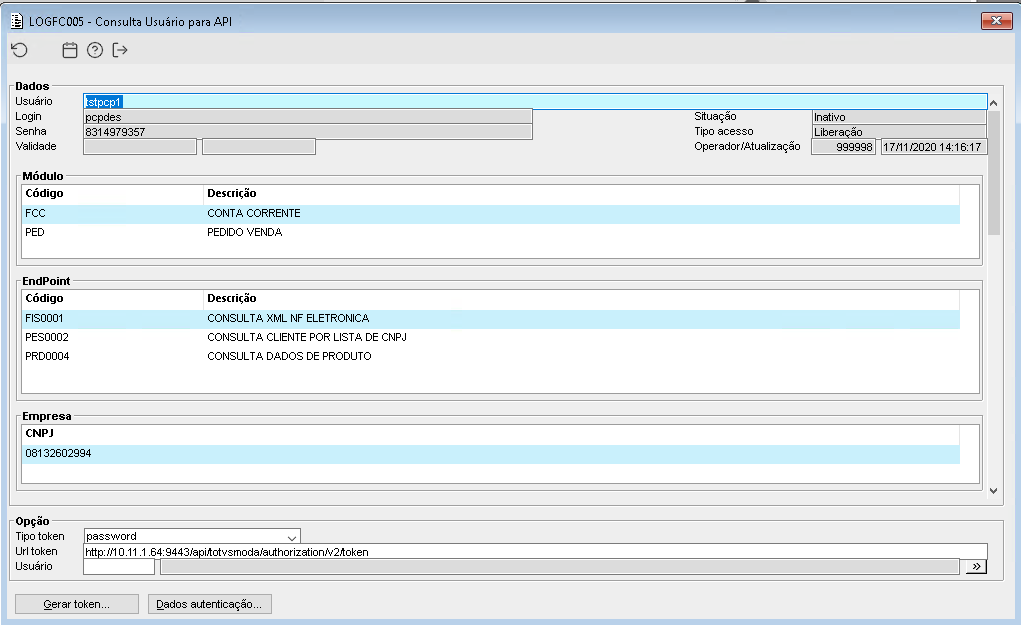1021x625 pixels.
Task: Click the long gray Usuário description field
Action: pos(560,567)
